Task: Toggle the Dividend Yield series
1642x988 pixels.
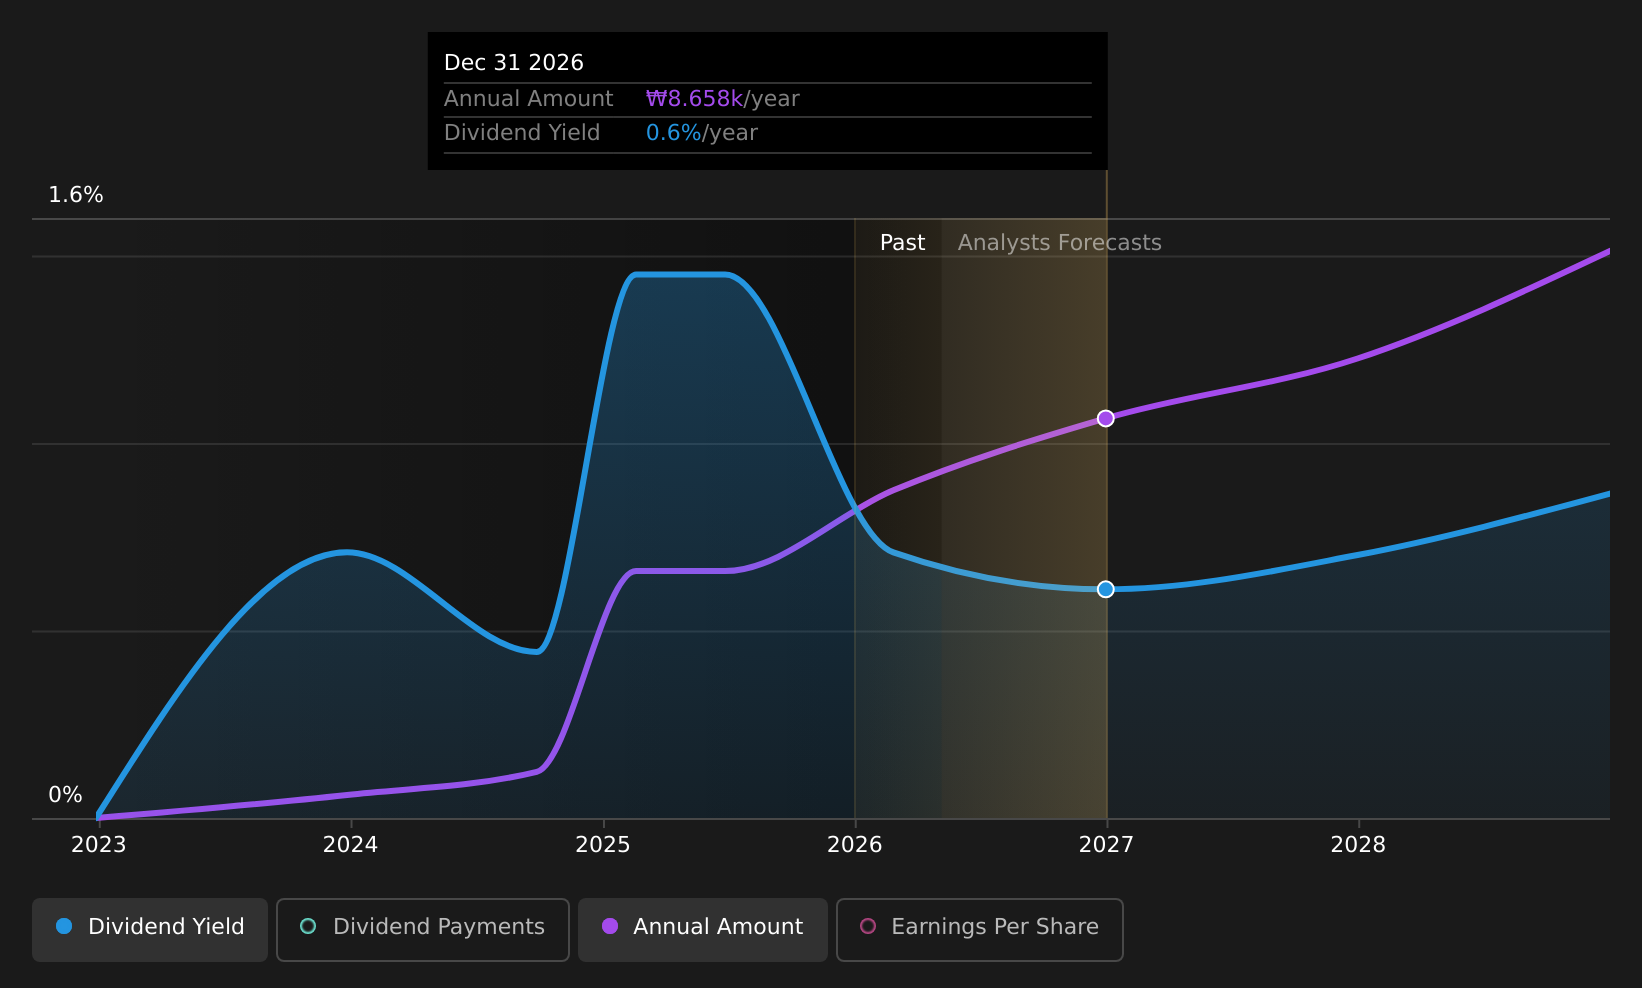Action: pyautogui.click(x=150, y=930)
